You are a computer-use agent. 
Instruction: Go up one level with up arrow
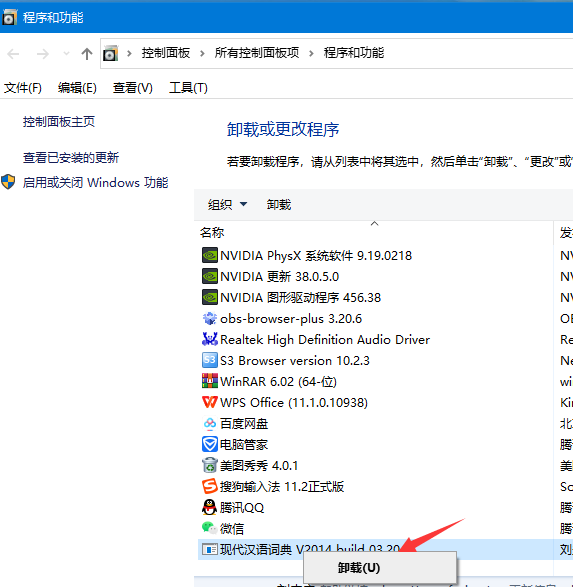[x=87, y=54]
